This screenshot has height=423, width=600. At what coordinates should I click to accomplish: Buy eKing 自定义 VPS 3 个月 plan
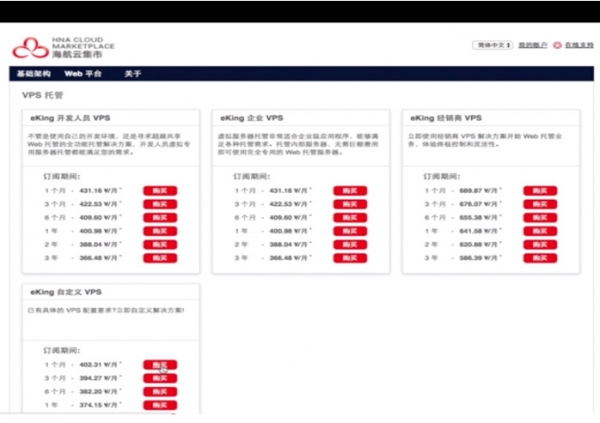[160, 378]
